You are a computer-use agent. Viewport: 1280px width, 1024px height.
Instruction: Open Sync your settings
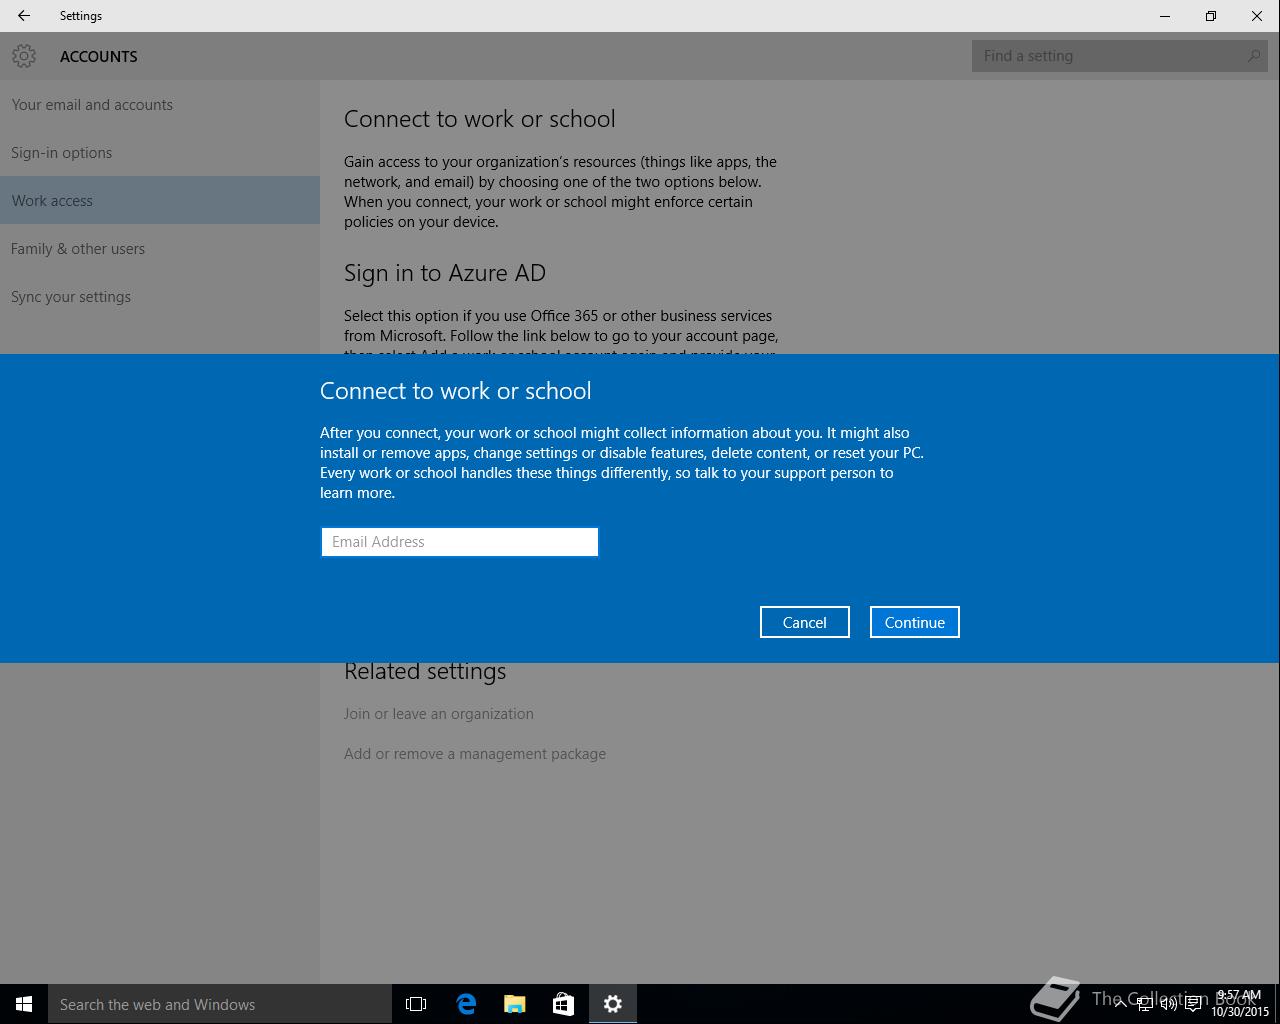pyautogui.click(x=160, y=296)
